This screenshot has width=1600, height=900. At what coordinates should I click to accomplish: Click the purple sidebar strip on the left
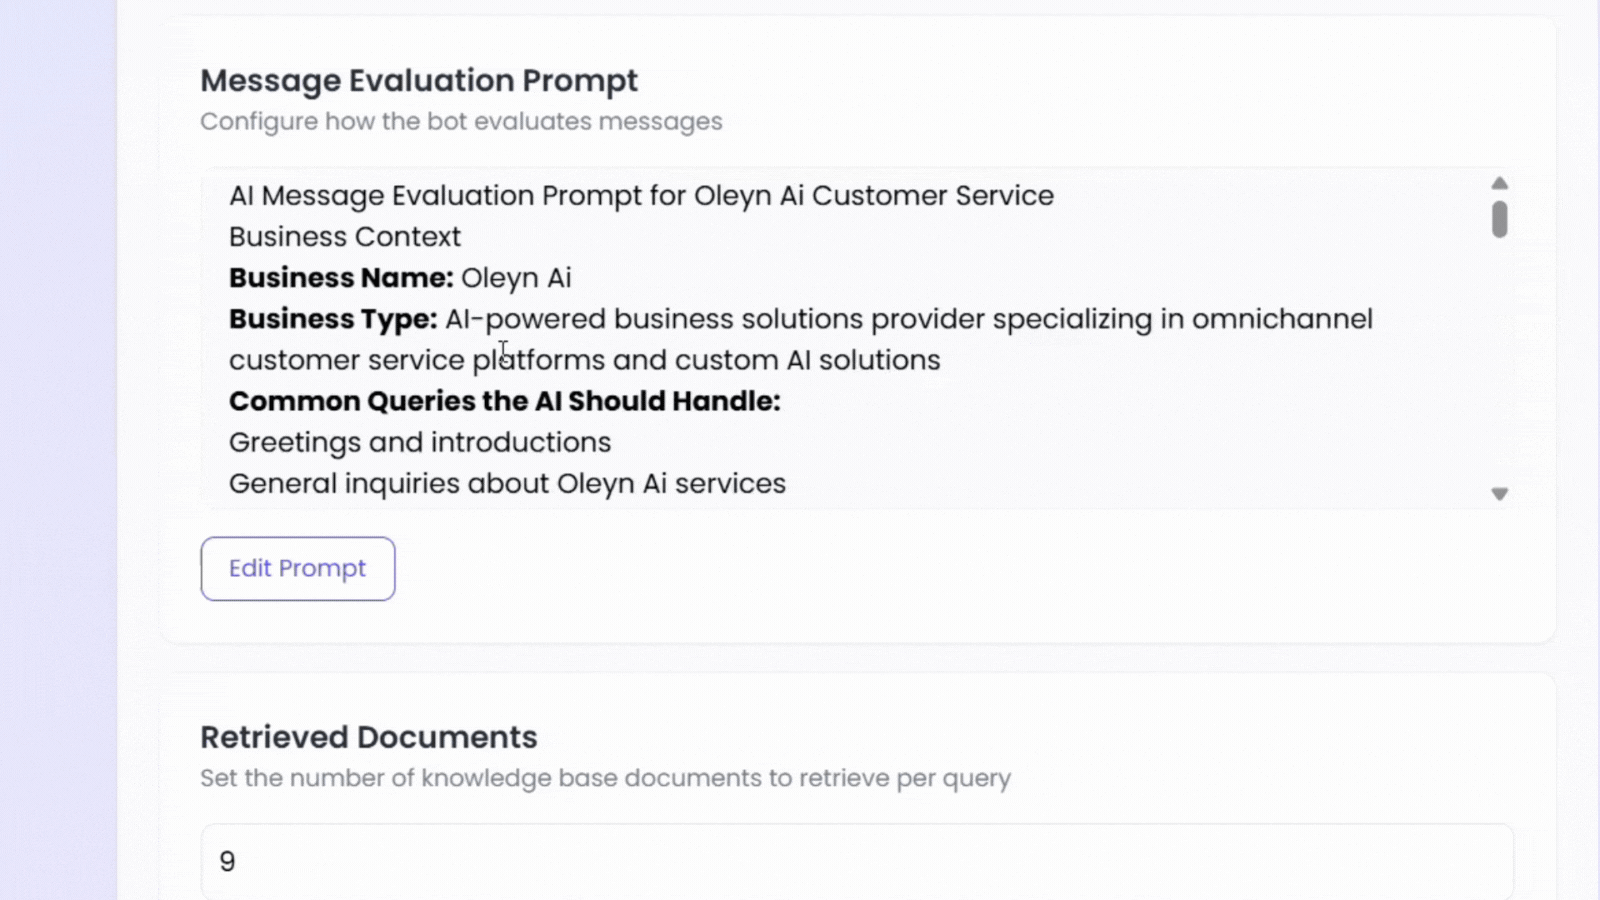click(58, 450)
